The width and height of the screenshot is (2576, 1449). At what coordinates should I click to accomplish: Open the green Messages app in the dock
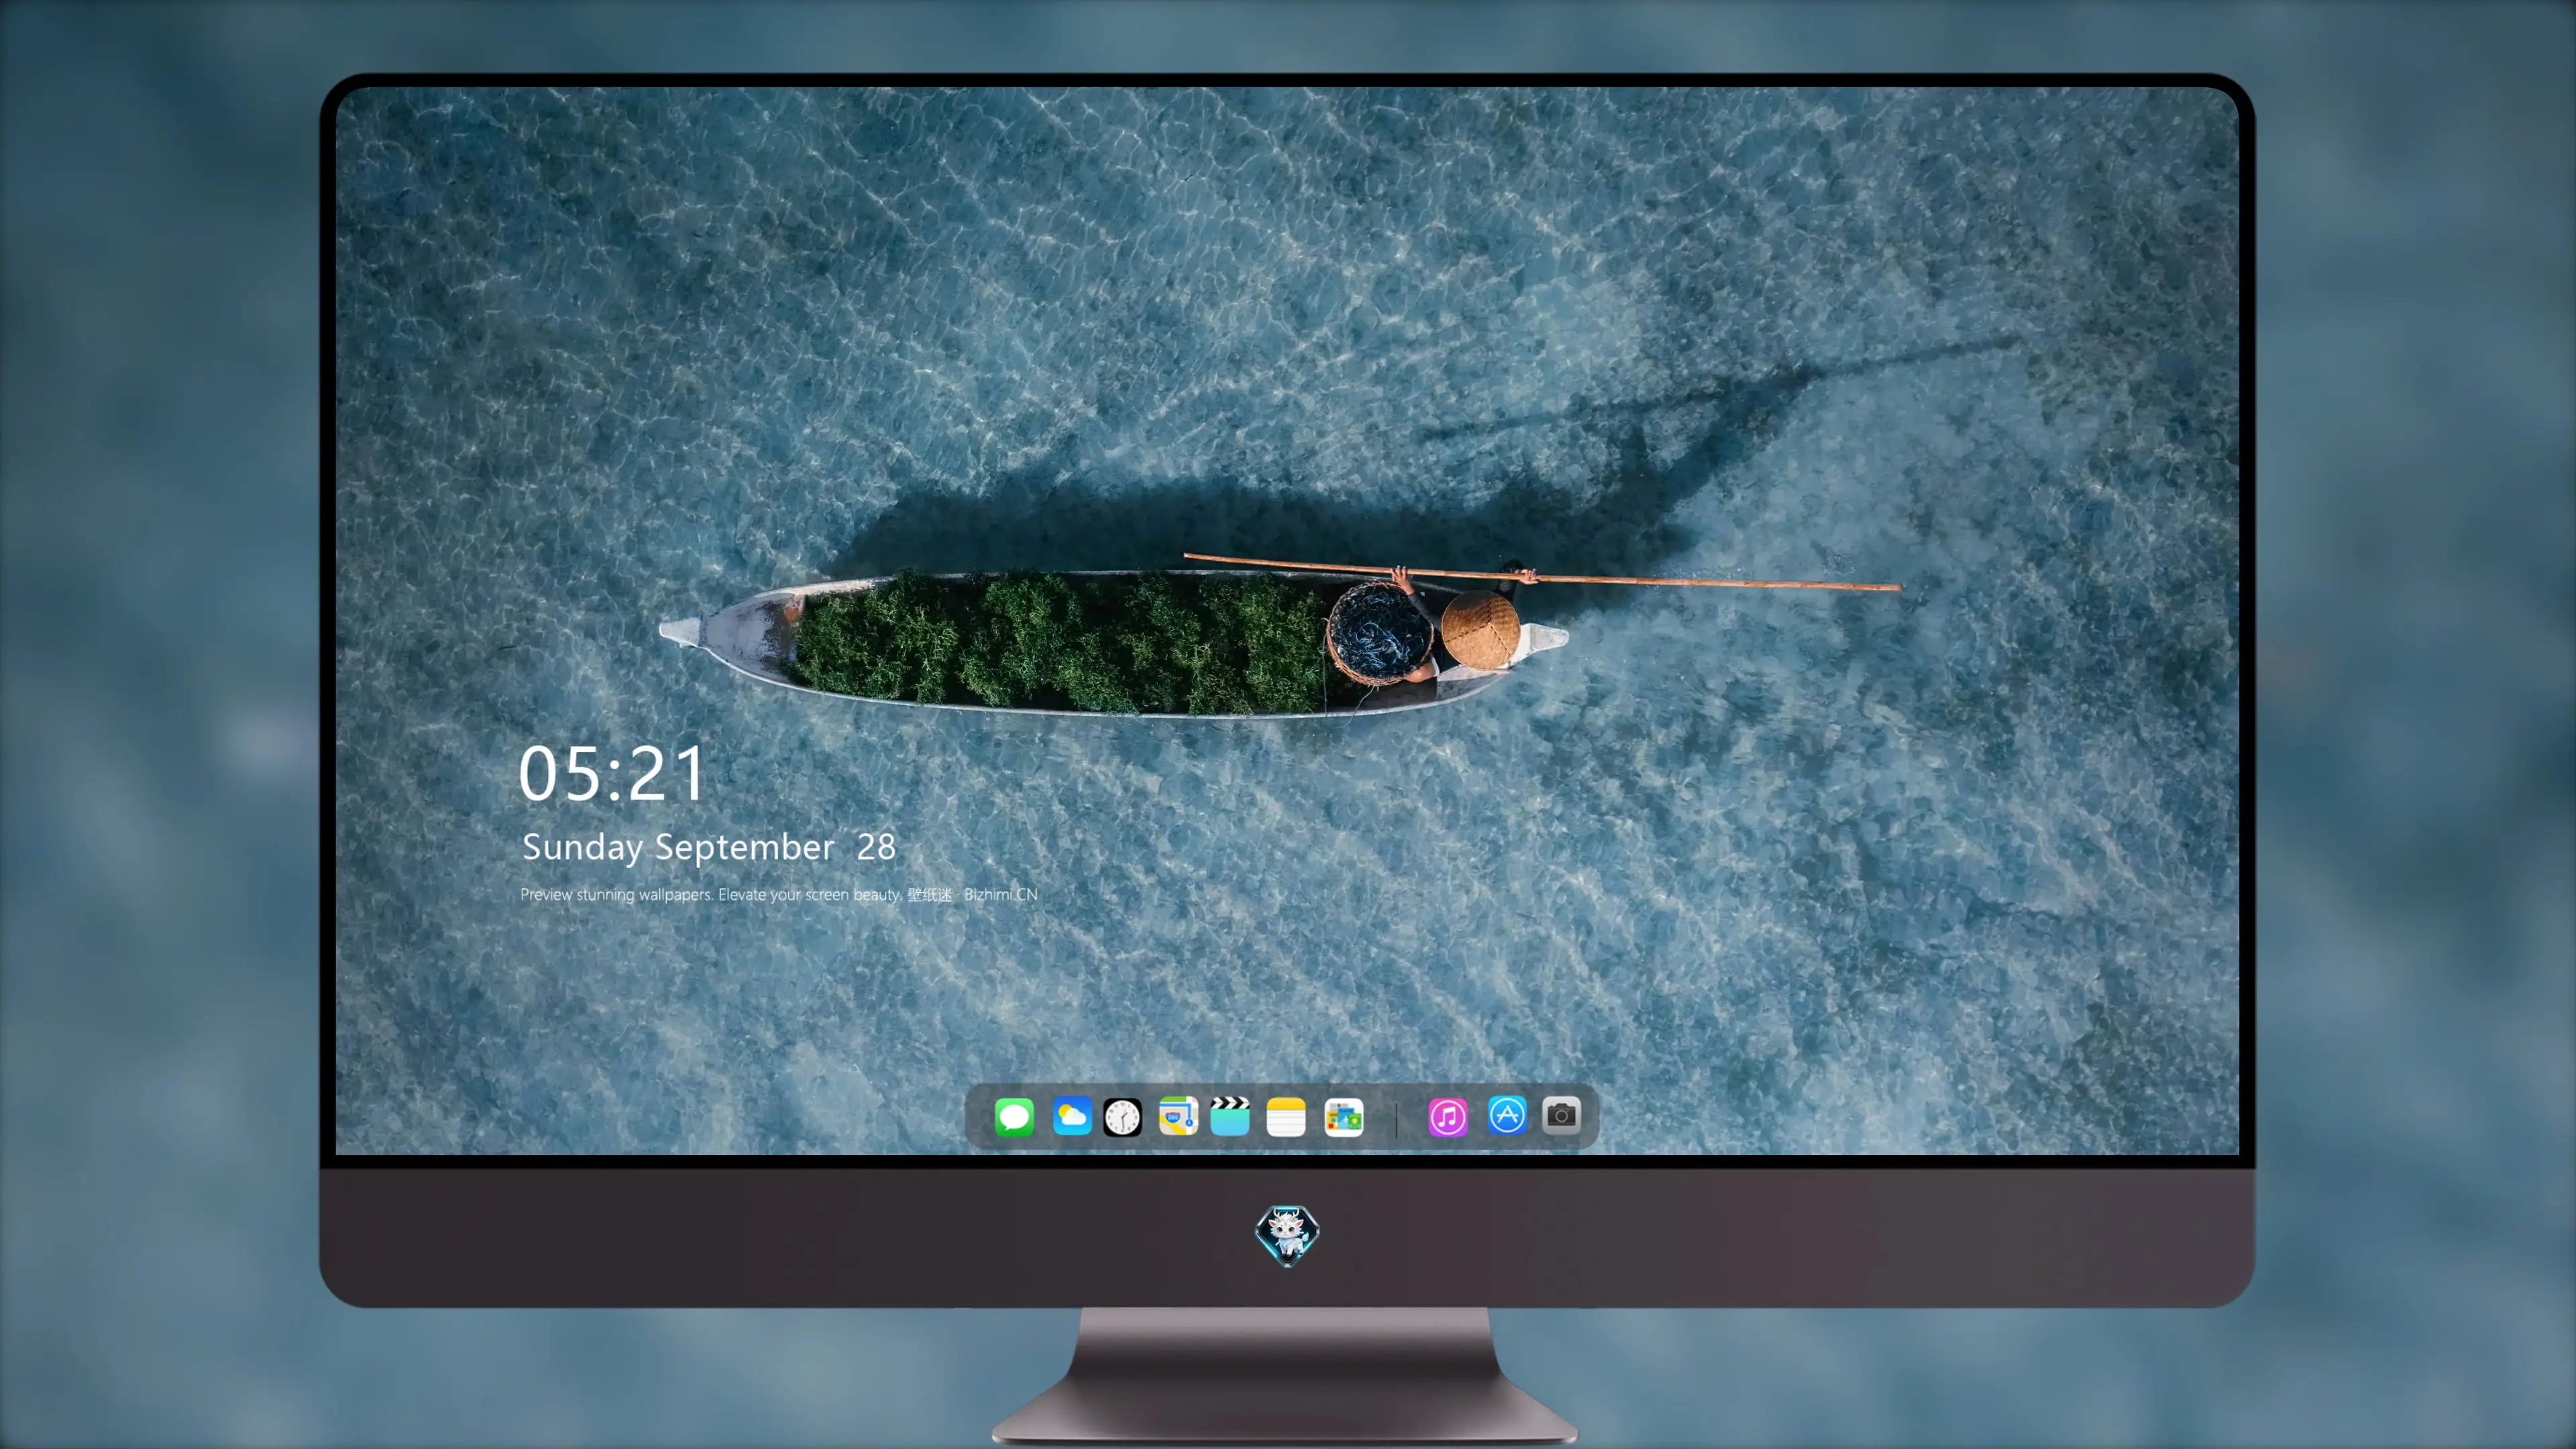click(1014, 1116)
